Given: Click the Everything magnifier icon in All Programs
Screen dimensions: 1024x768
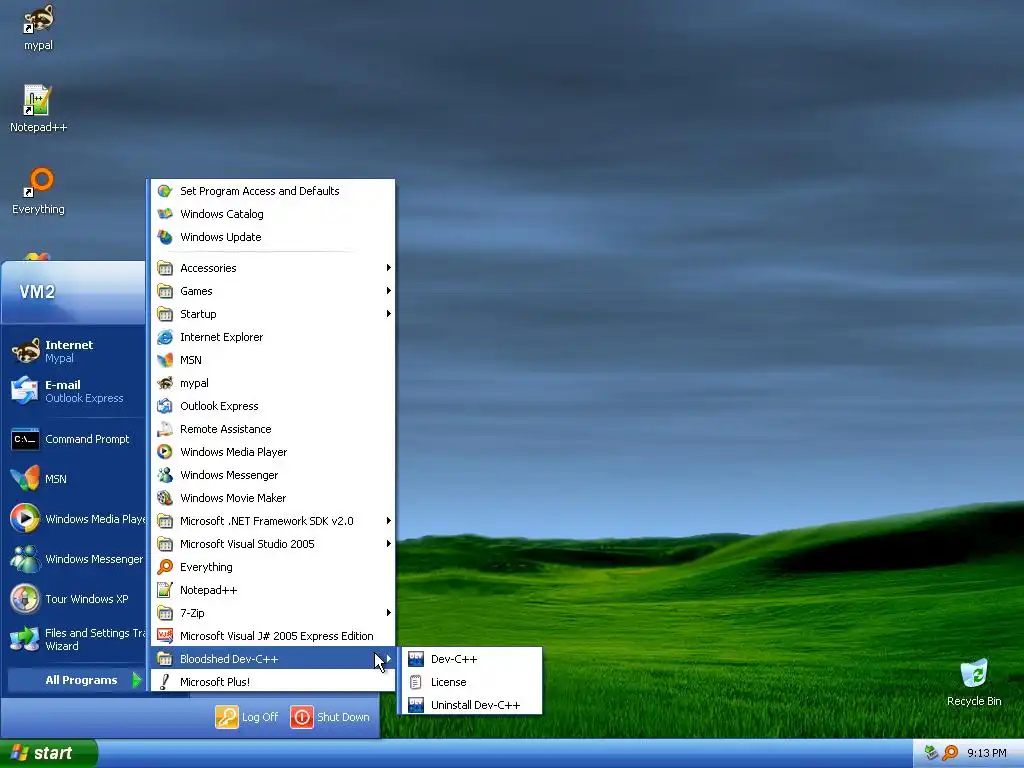Looking at the screenshot, I should click(165, 567).
